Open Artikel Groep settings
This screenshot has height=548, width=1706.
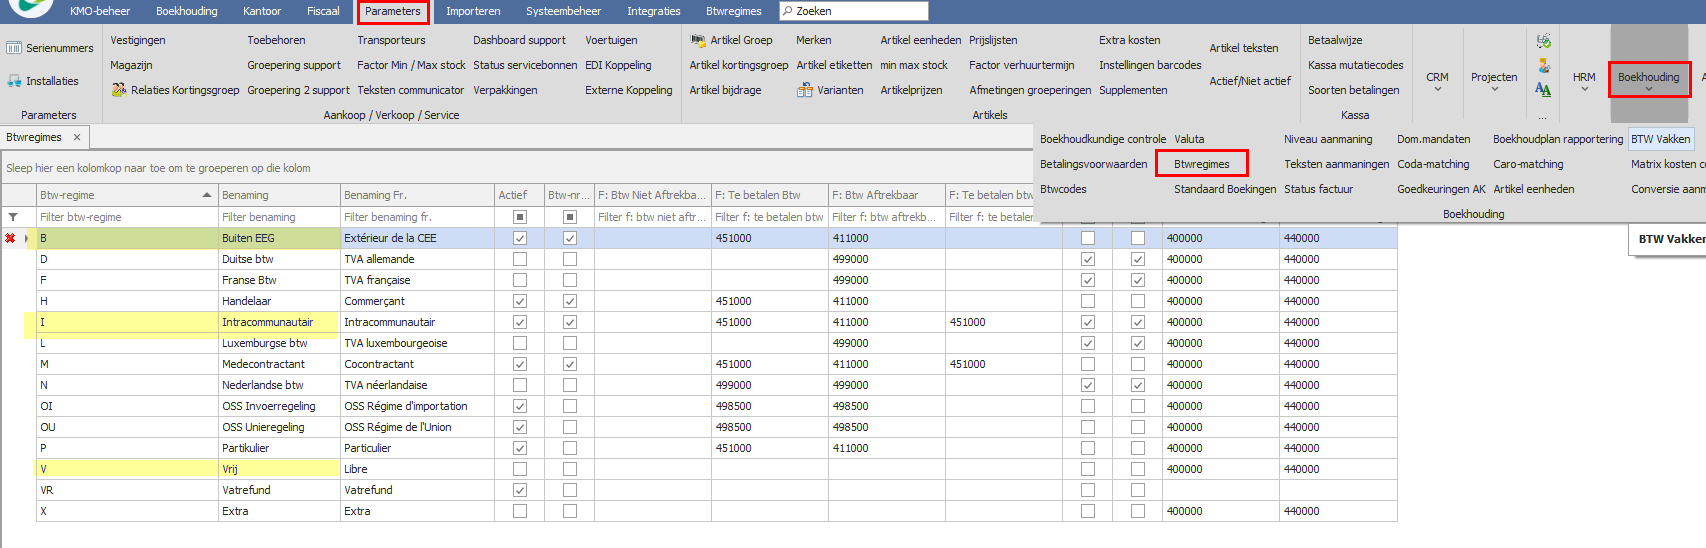click(x=731, y=40)
